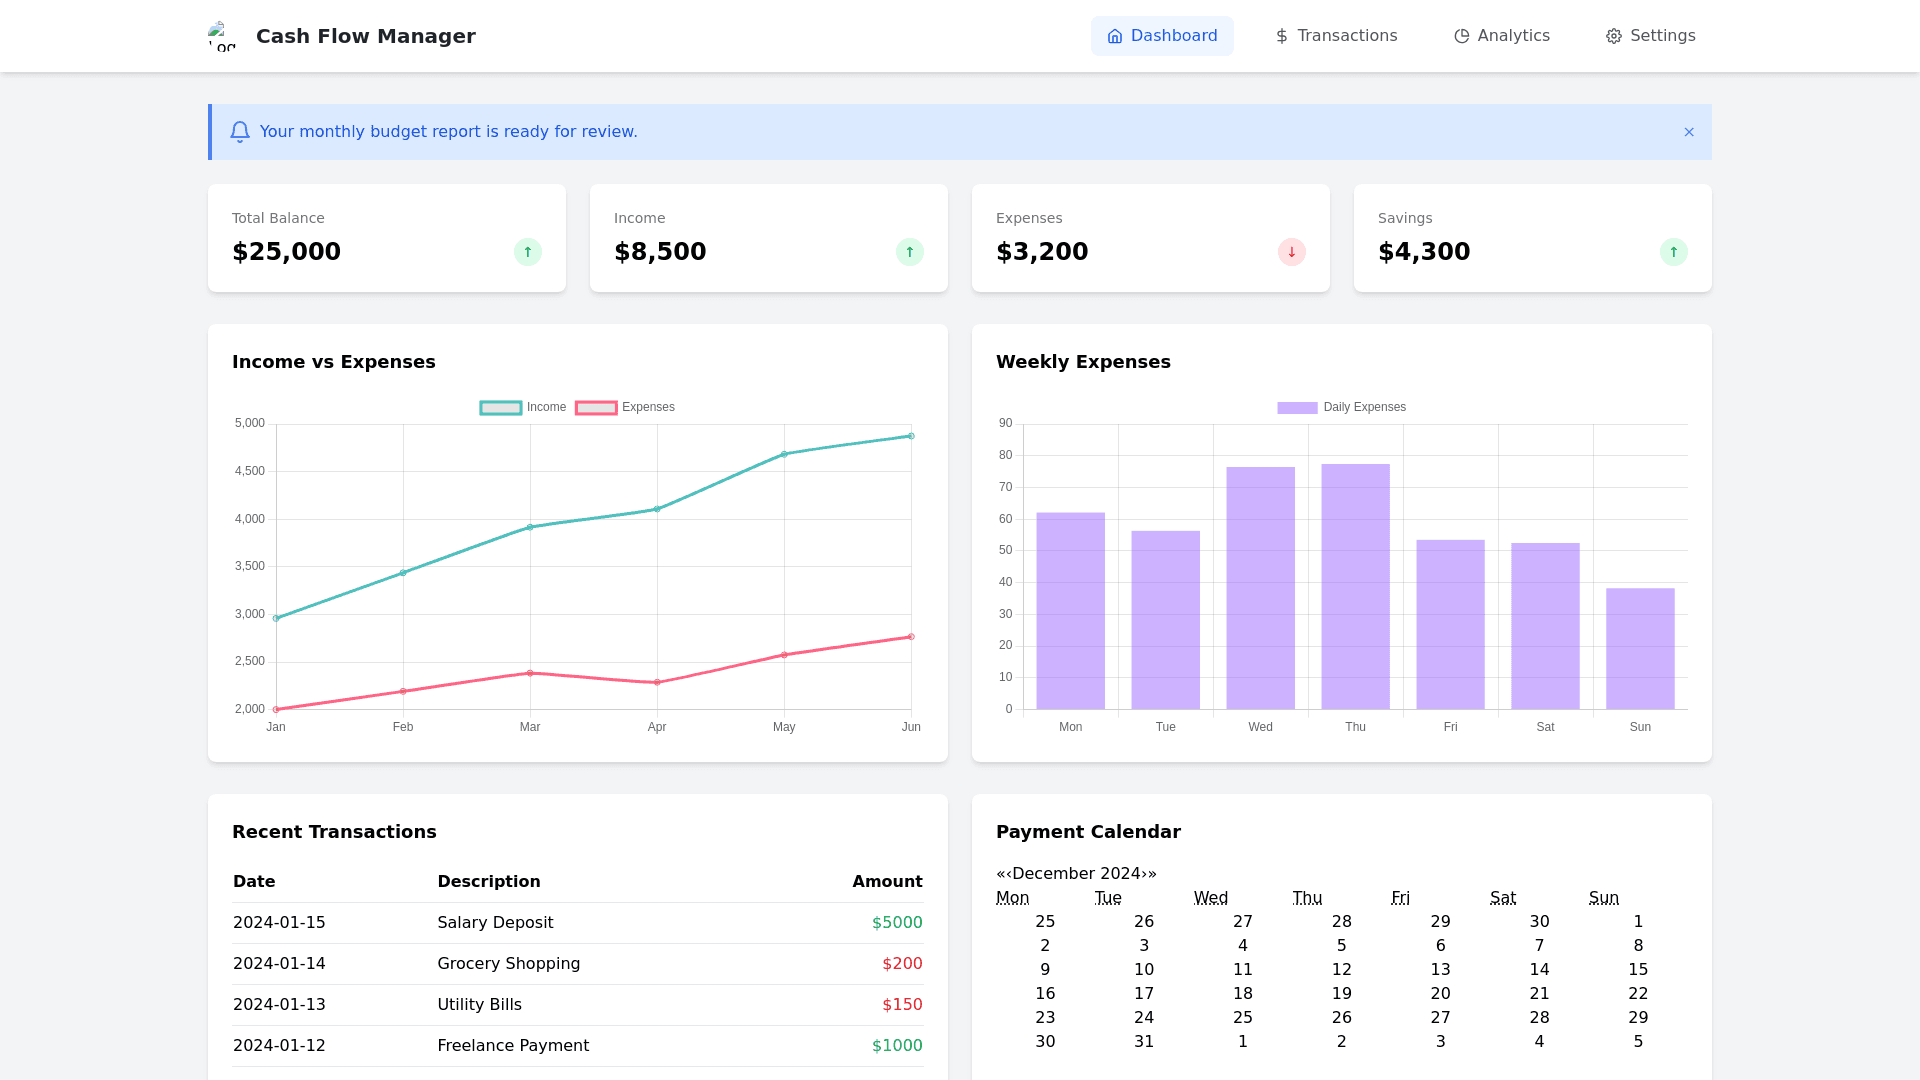Open the Analytics section
This screenshot has width=1920, height=1080.
point(1501,36)
